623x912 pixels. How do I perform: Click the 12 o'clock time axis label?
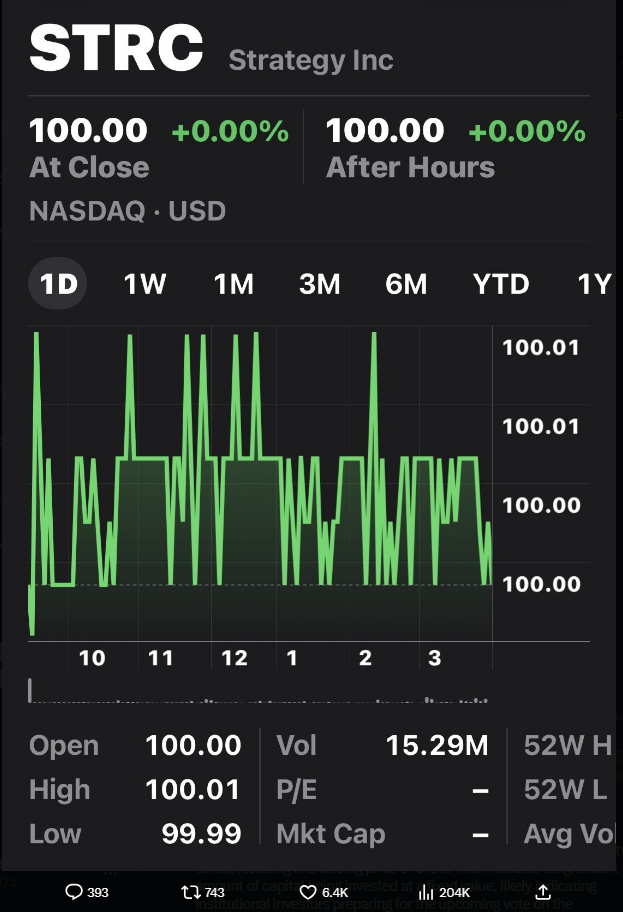click(234, 658)
